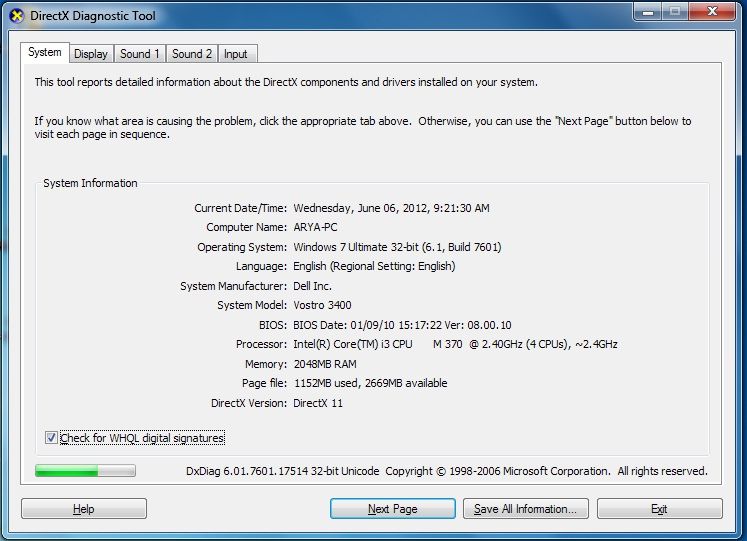
Task: Click the Intel Core i3 processor value
Action: tap(455, 344)
